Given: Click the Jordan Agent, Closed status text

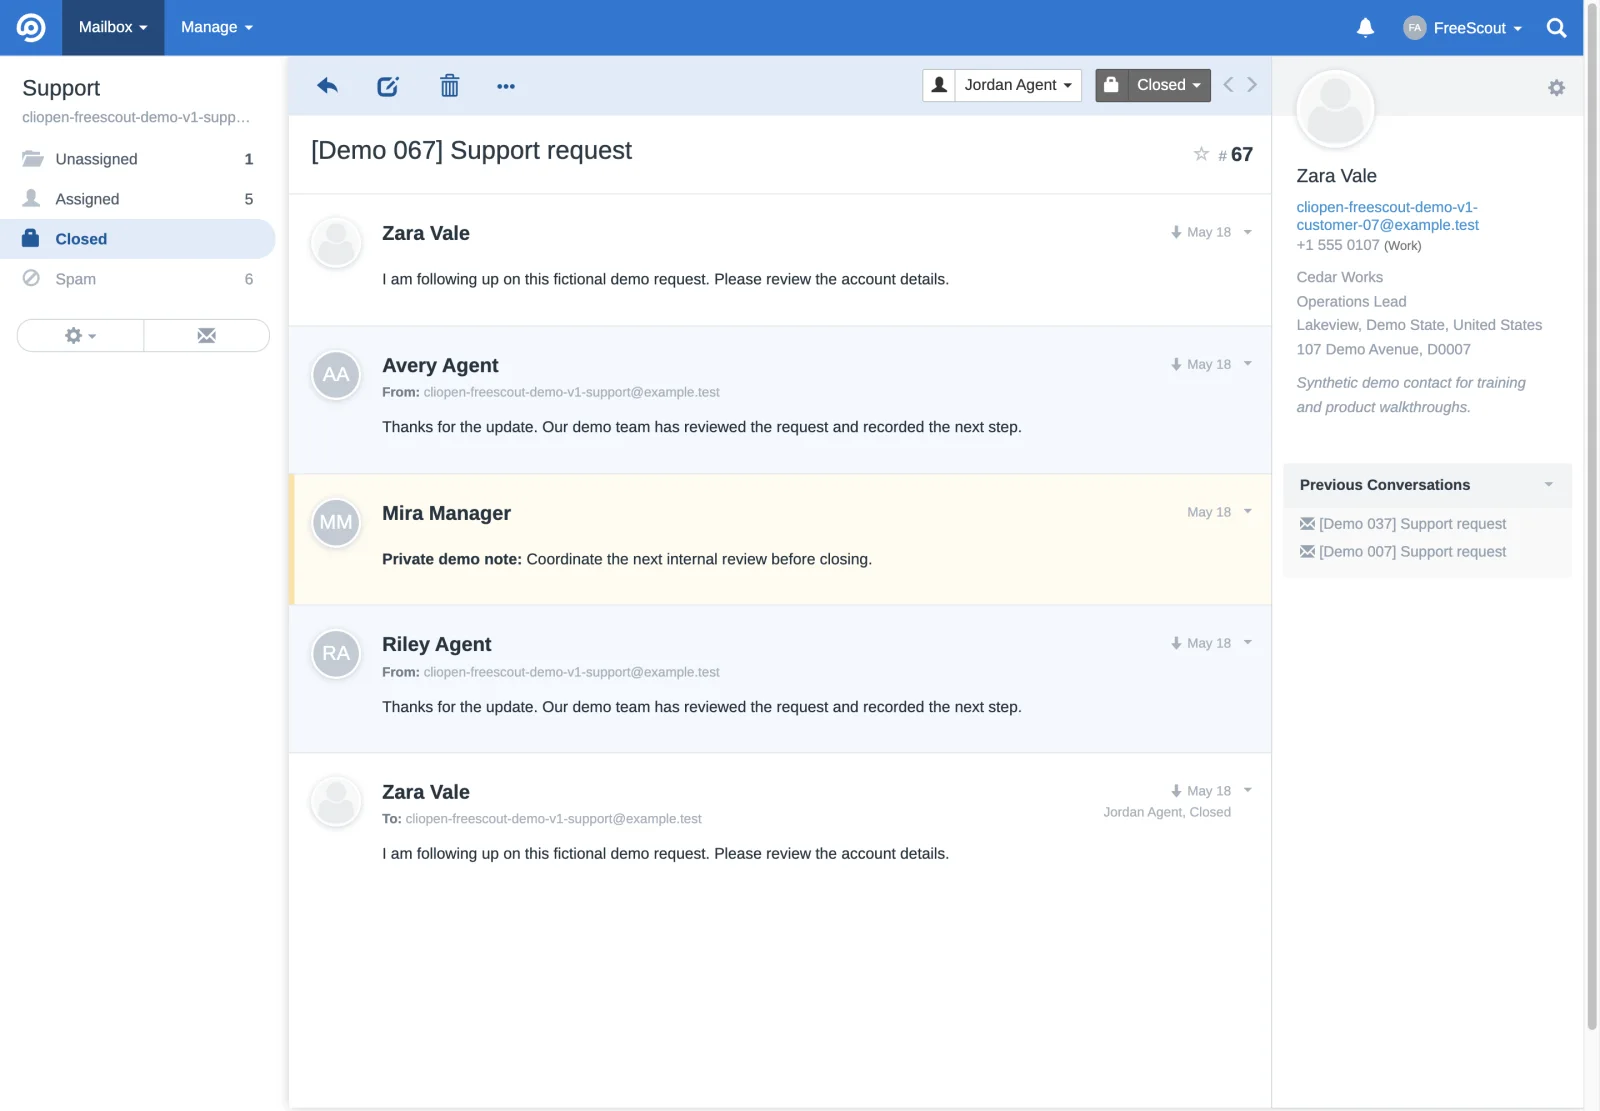Looking at the screenshot, I should click(x=1167, y=812).
